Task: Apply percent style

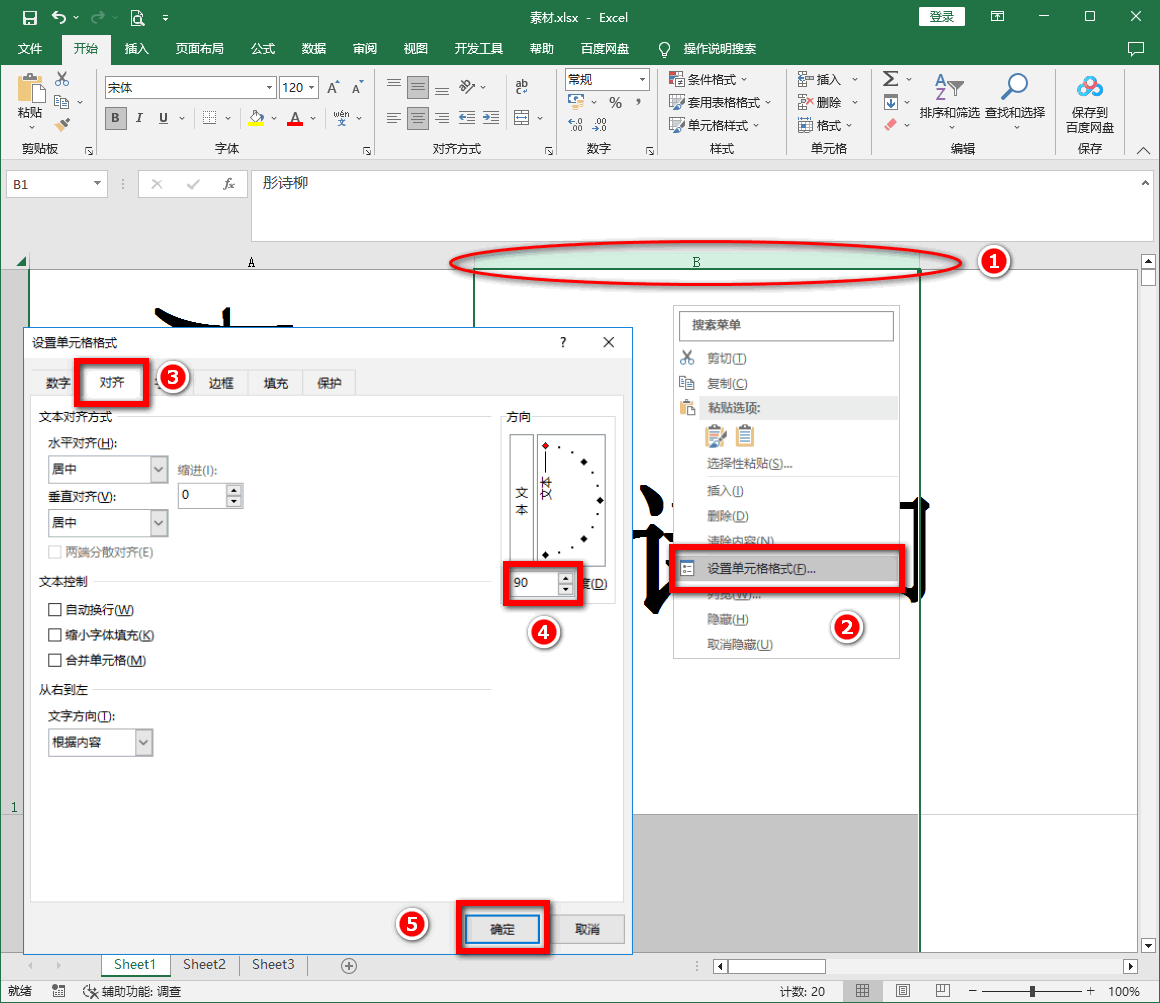Action: pyautogui.click(x=616, y=103)
